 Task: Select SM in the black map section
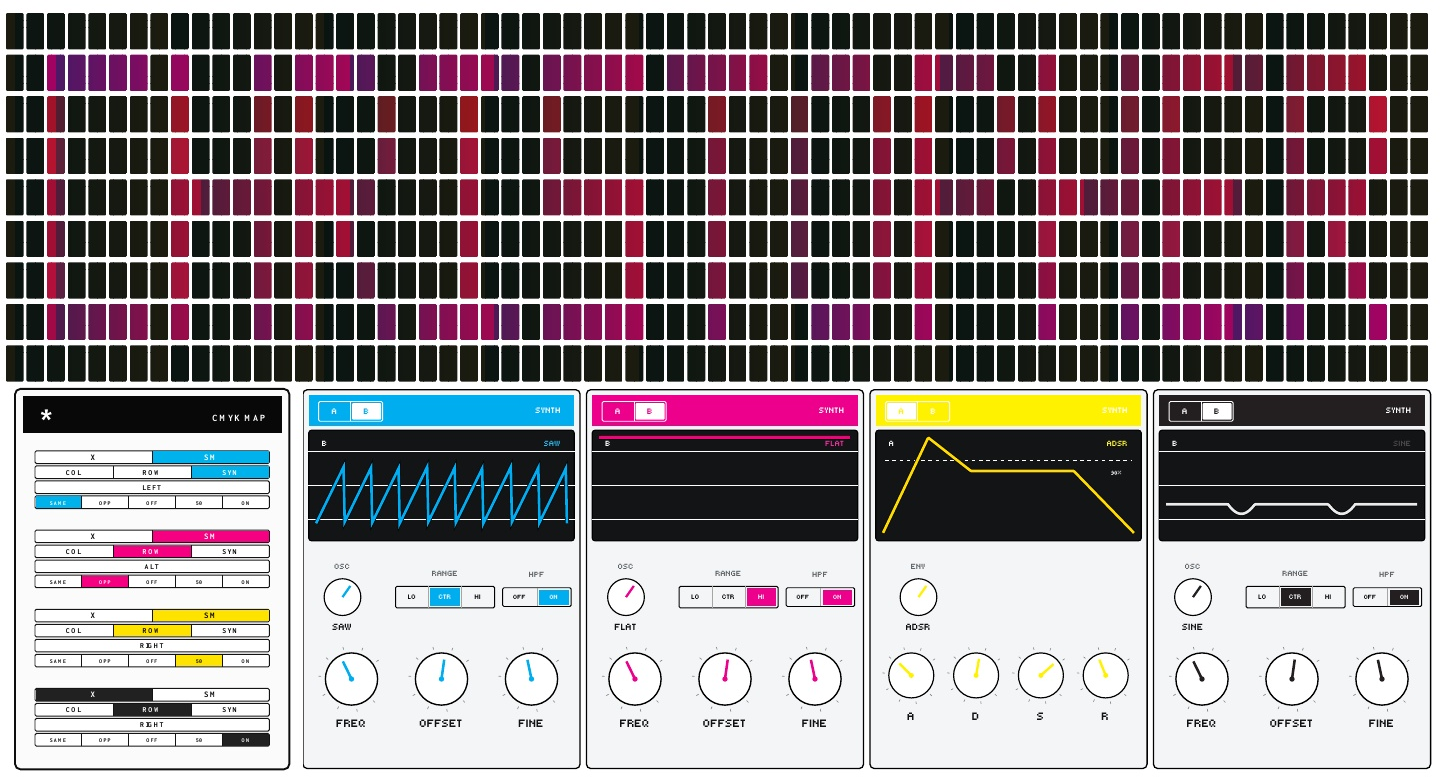point(210,694)
